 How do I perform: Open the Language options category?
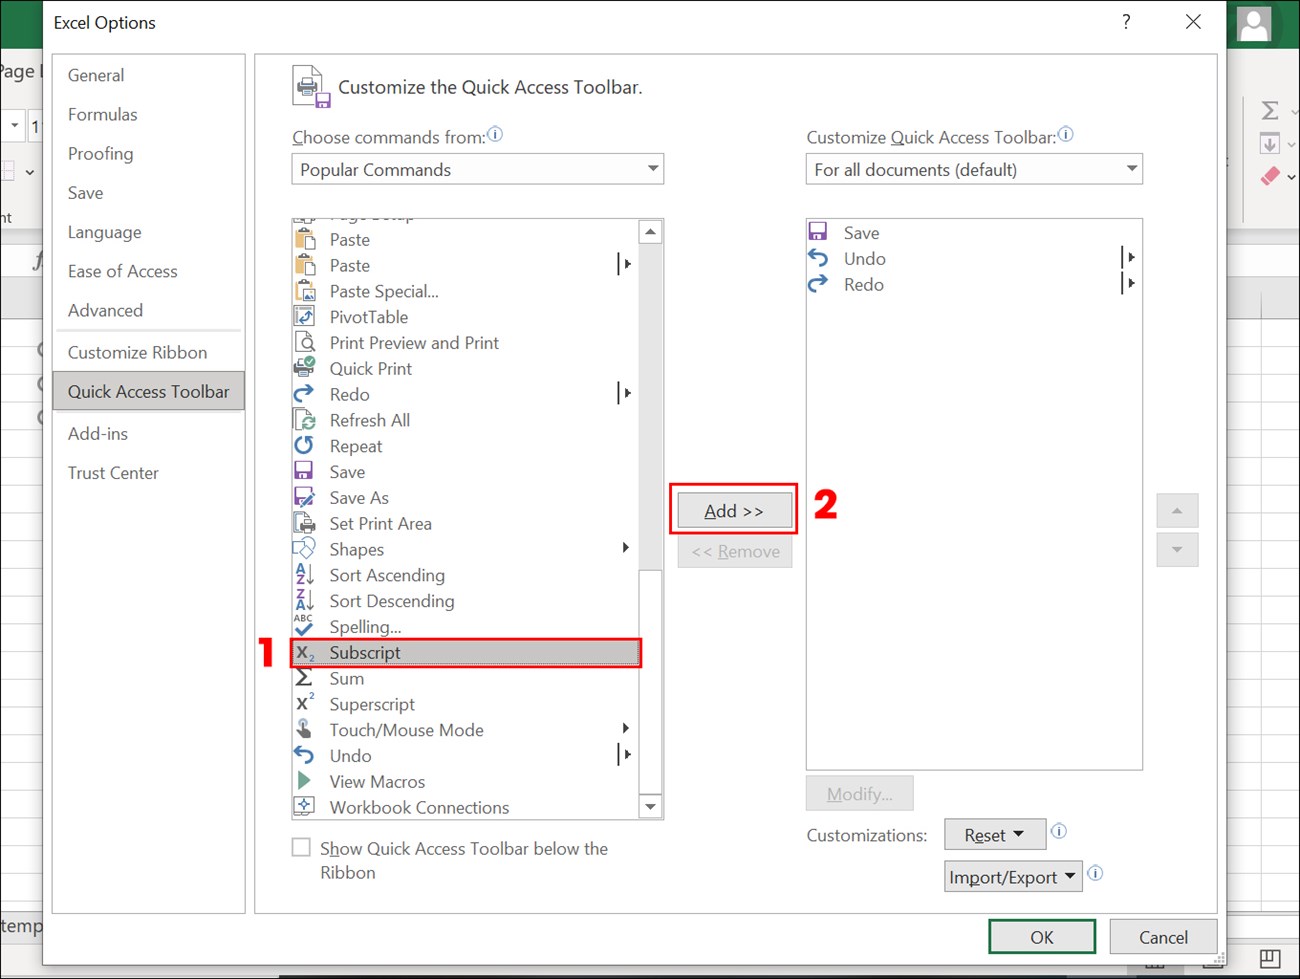[105, 232]
